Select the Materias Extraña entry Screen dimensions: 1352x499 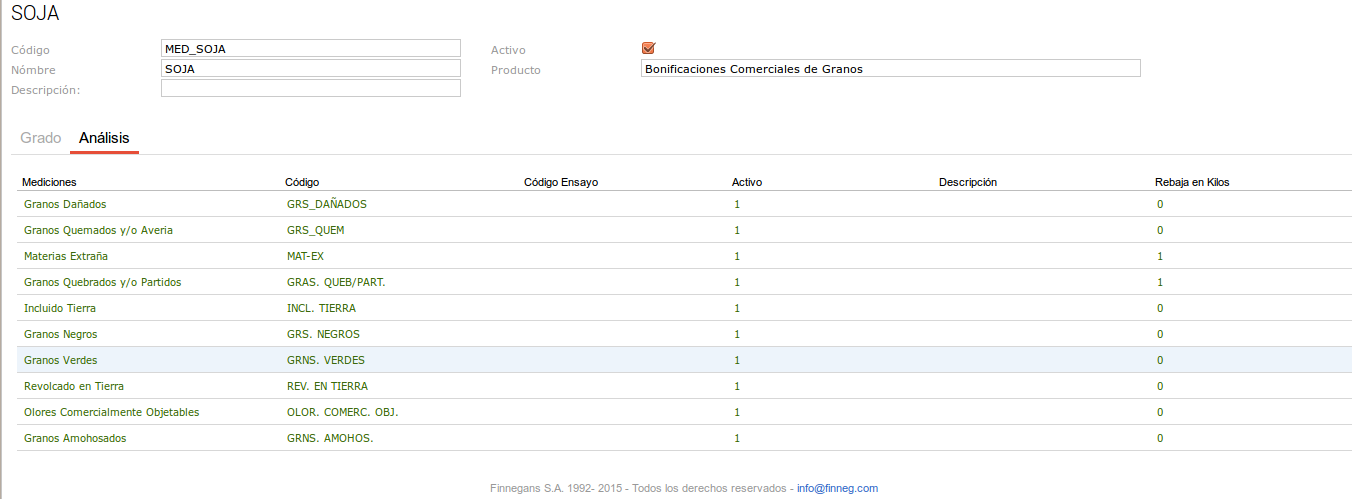tap(66, 256)
